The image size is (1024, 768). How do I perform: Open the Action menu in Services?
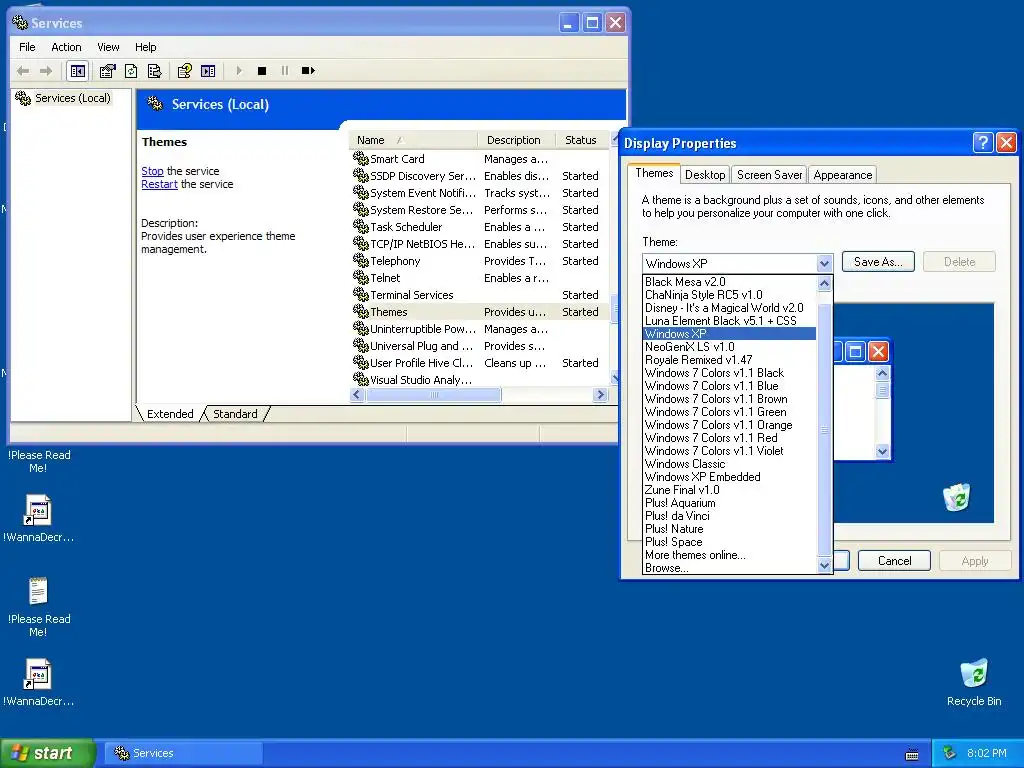[67, 47]
